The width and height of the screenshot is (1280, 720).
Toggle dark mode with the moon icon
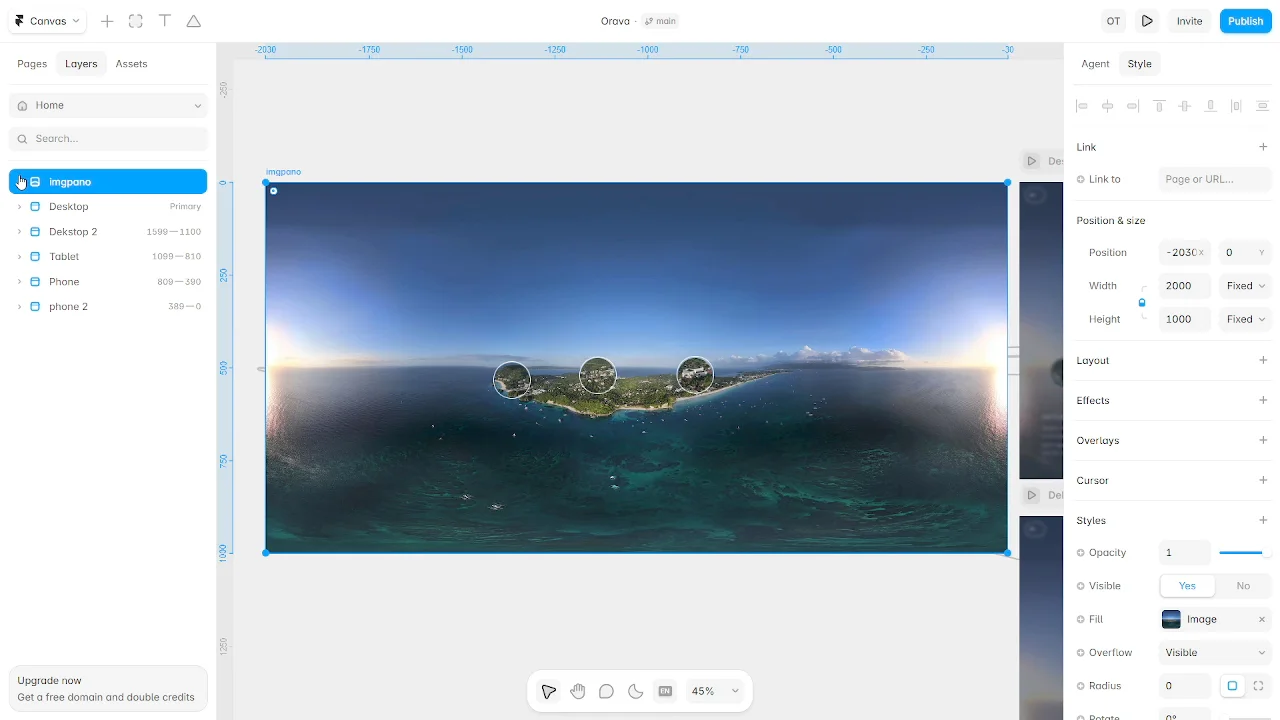tap(635, 691)
